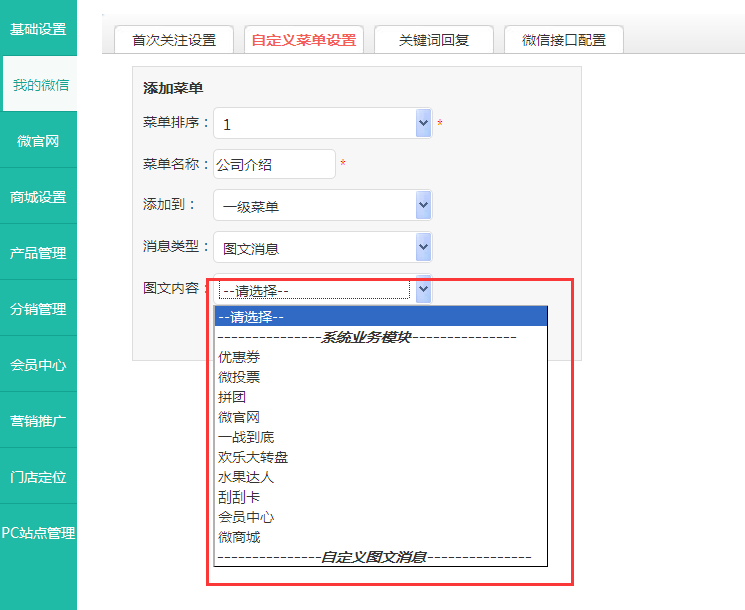Select 微官网 in the left sidebar
745x610 pixels.
pyautogui.click(x=38, y=141)
